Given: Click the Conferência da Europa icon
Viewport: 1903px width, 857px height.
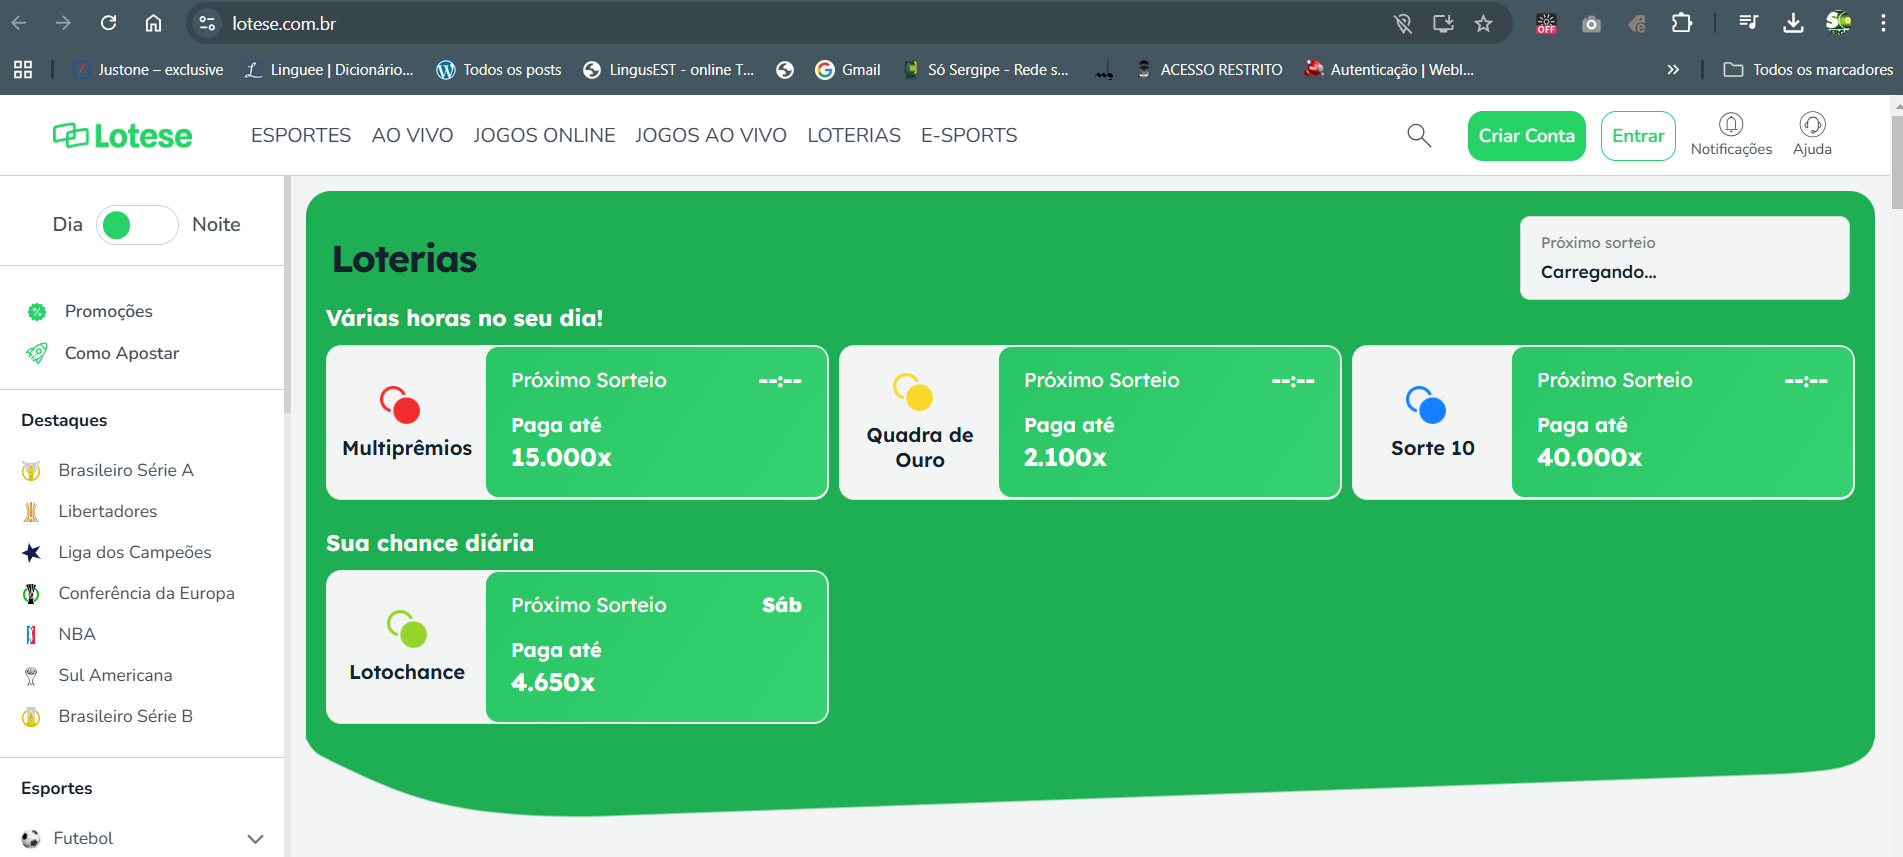Looking at the screenshot, I should point(31,593).
